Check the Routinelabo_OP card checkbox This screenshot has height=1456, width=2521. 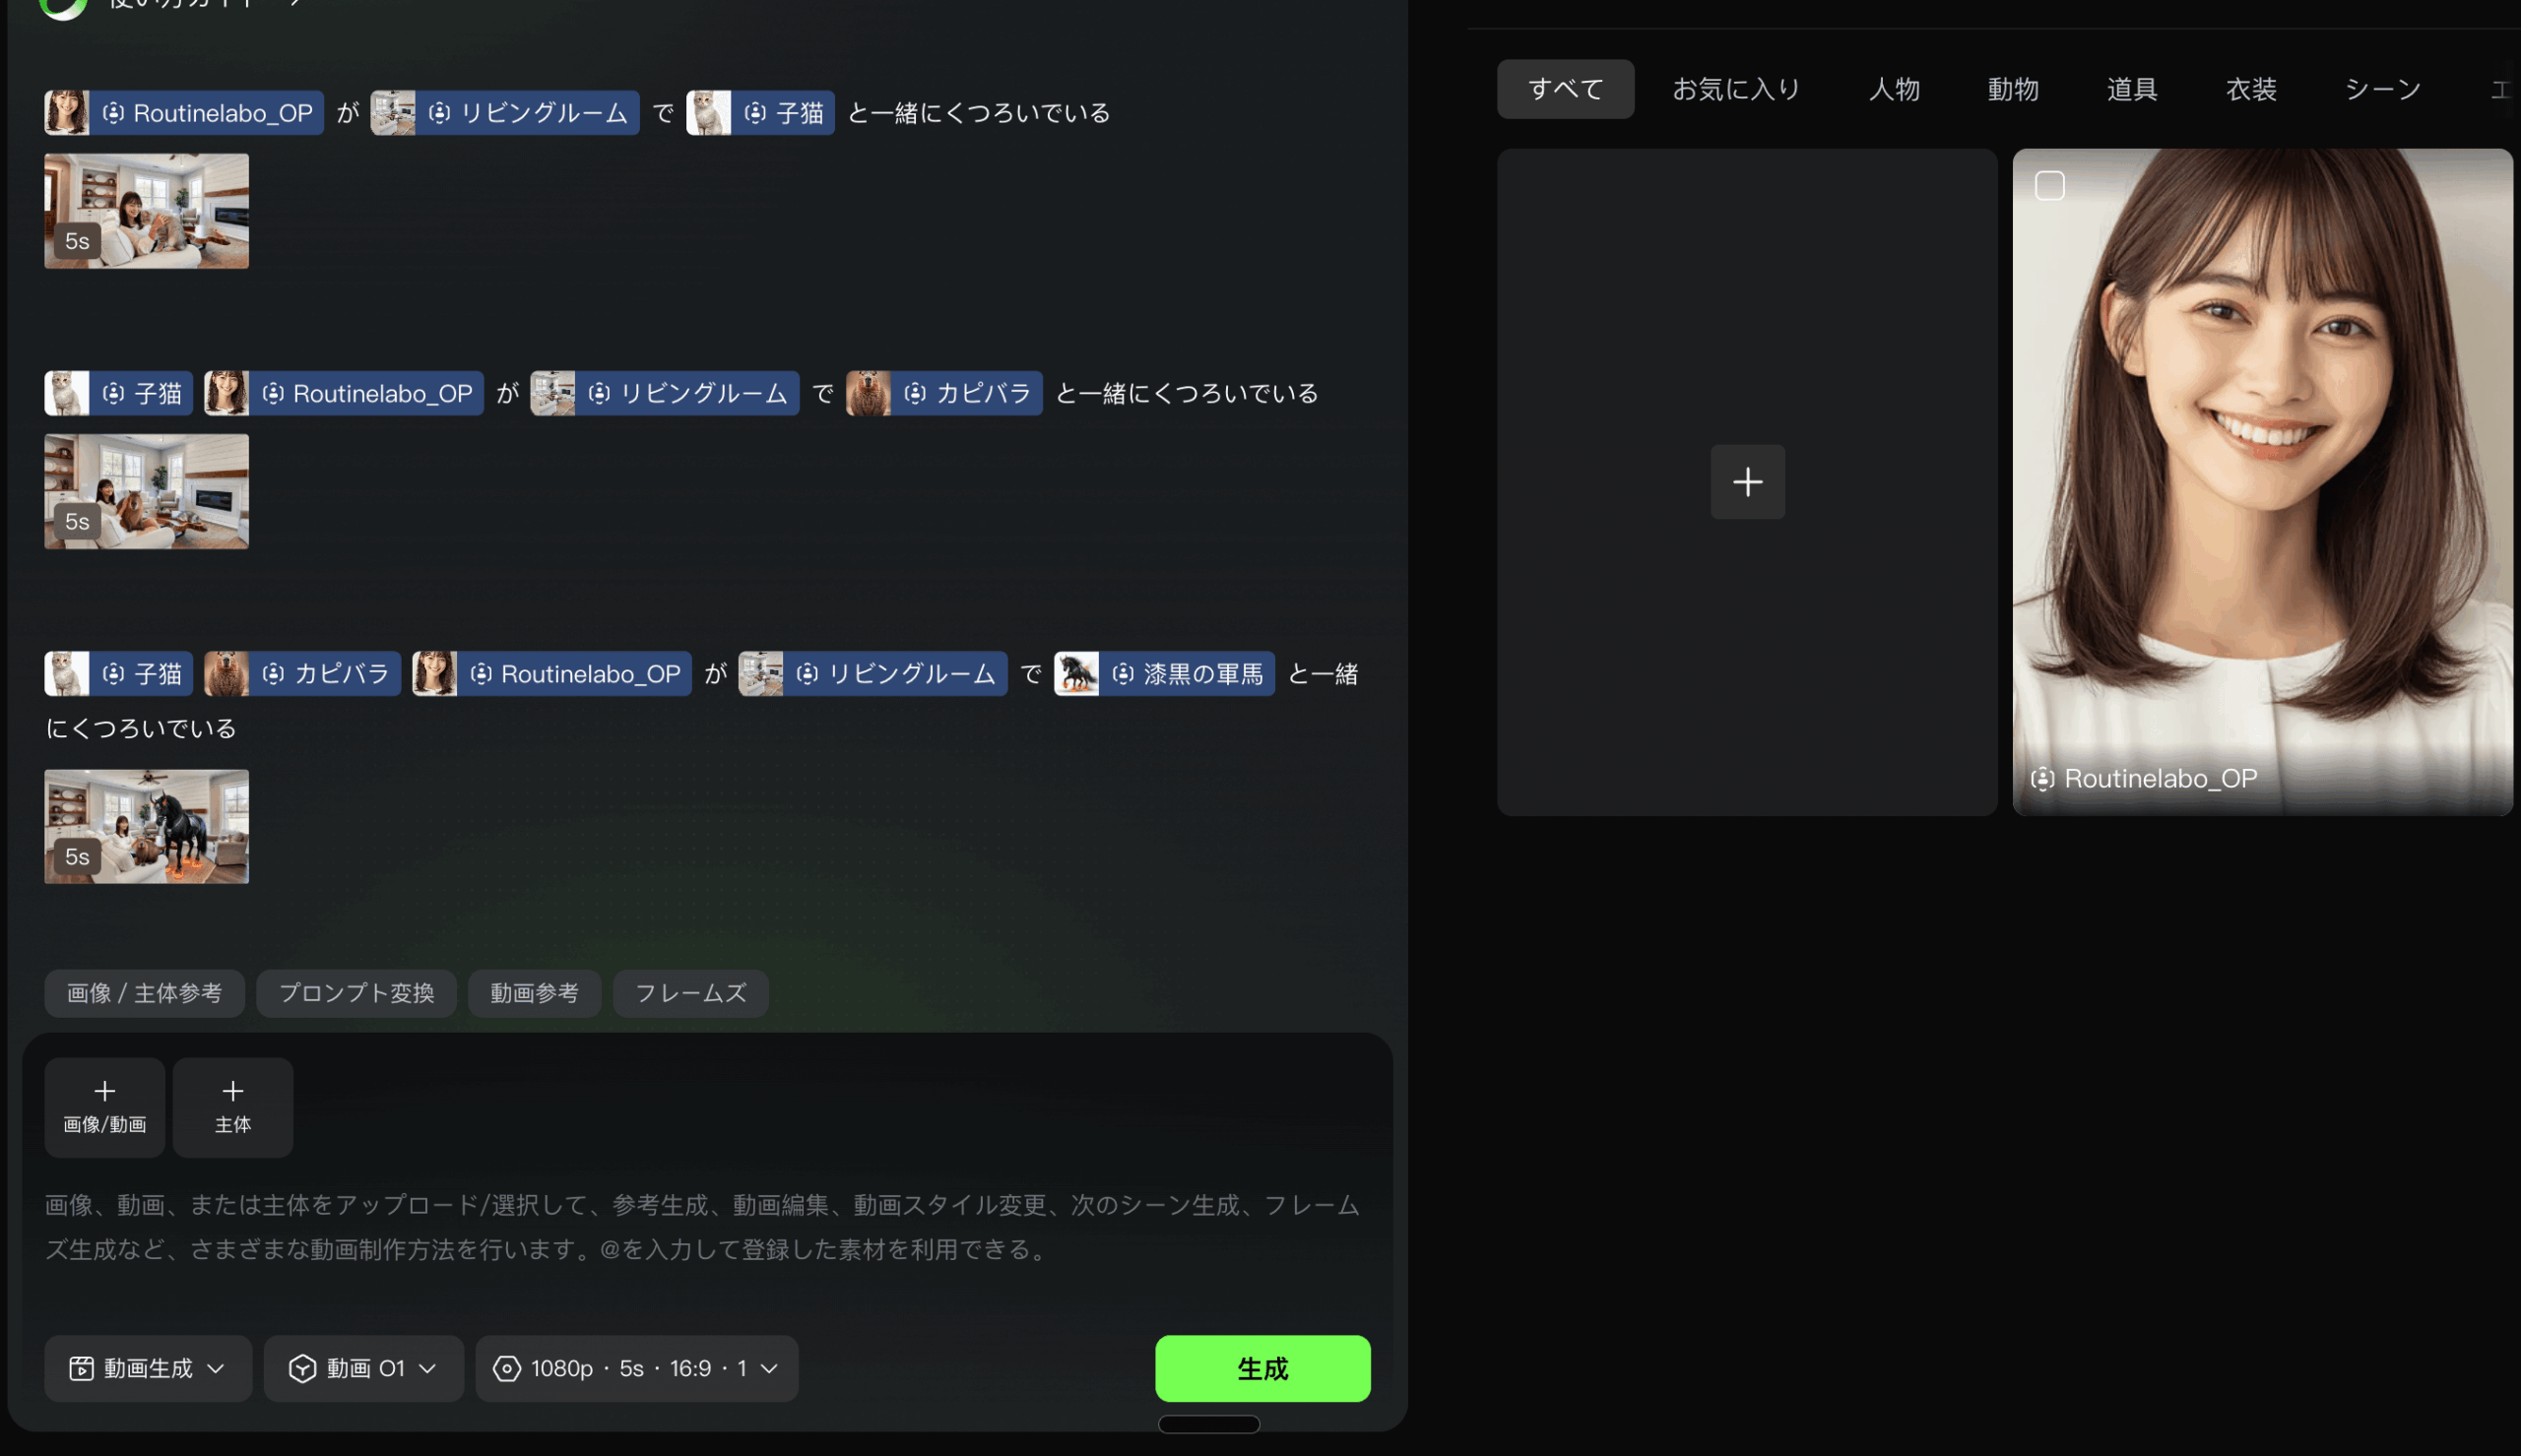pyautogui.click(x=2049, y=186)
